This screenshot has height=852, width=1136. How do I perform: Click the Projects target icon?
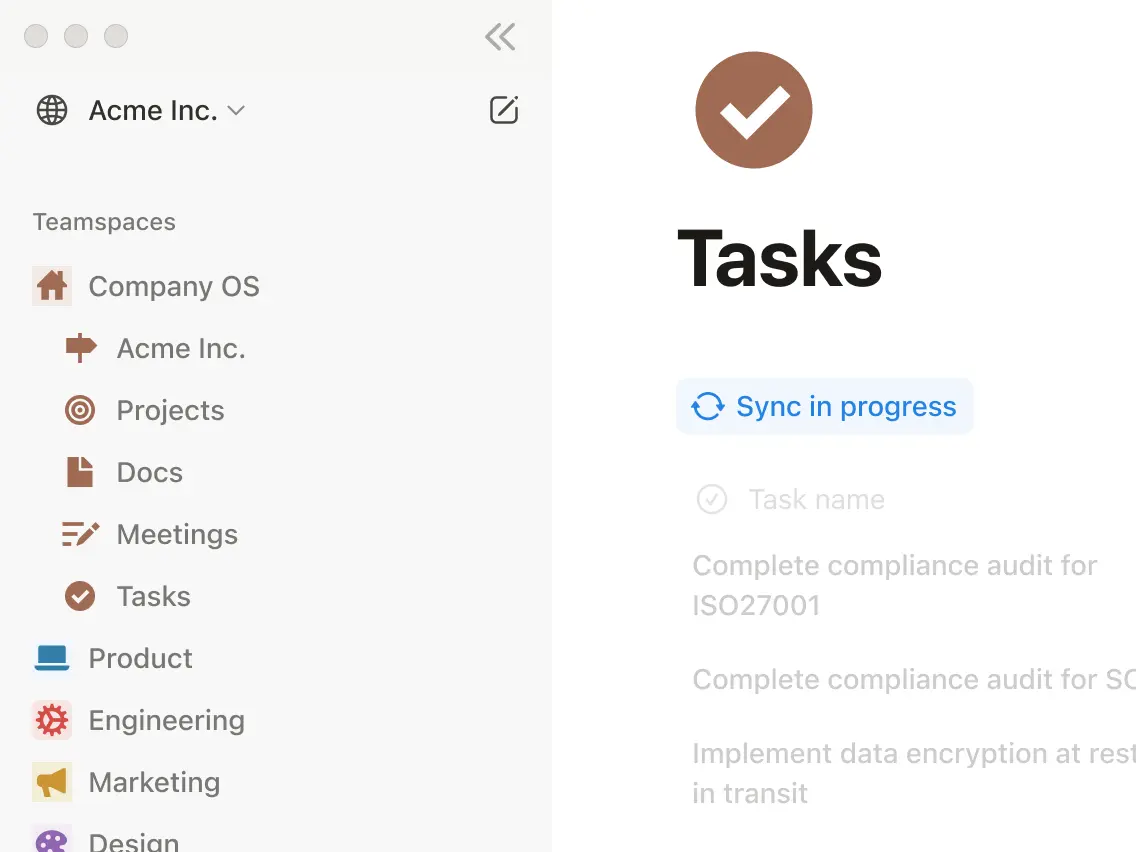coord(79,410)
